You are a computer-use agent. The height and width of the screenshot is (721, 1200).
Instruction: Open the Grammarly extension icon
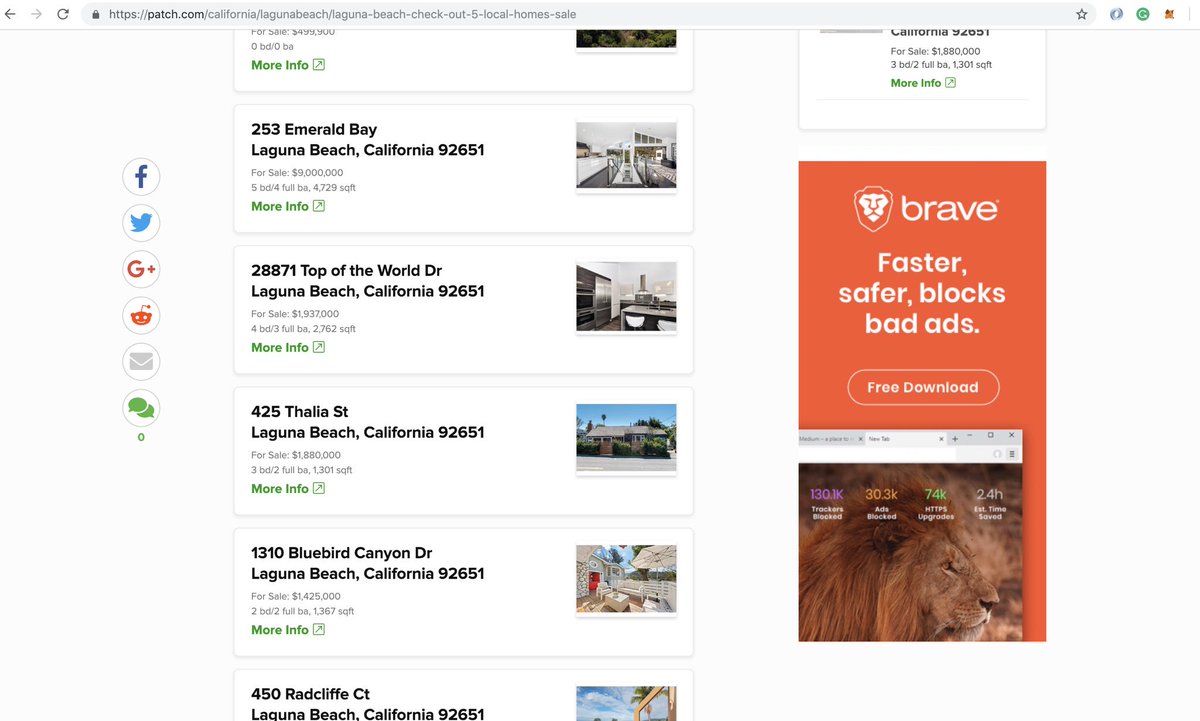tap(1142, 15)
